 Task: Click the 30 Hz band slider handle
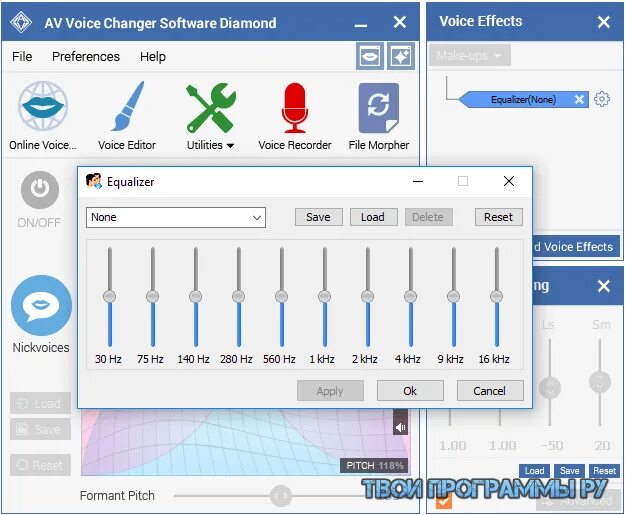pos(110,296)
